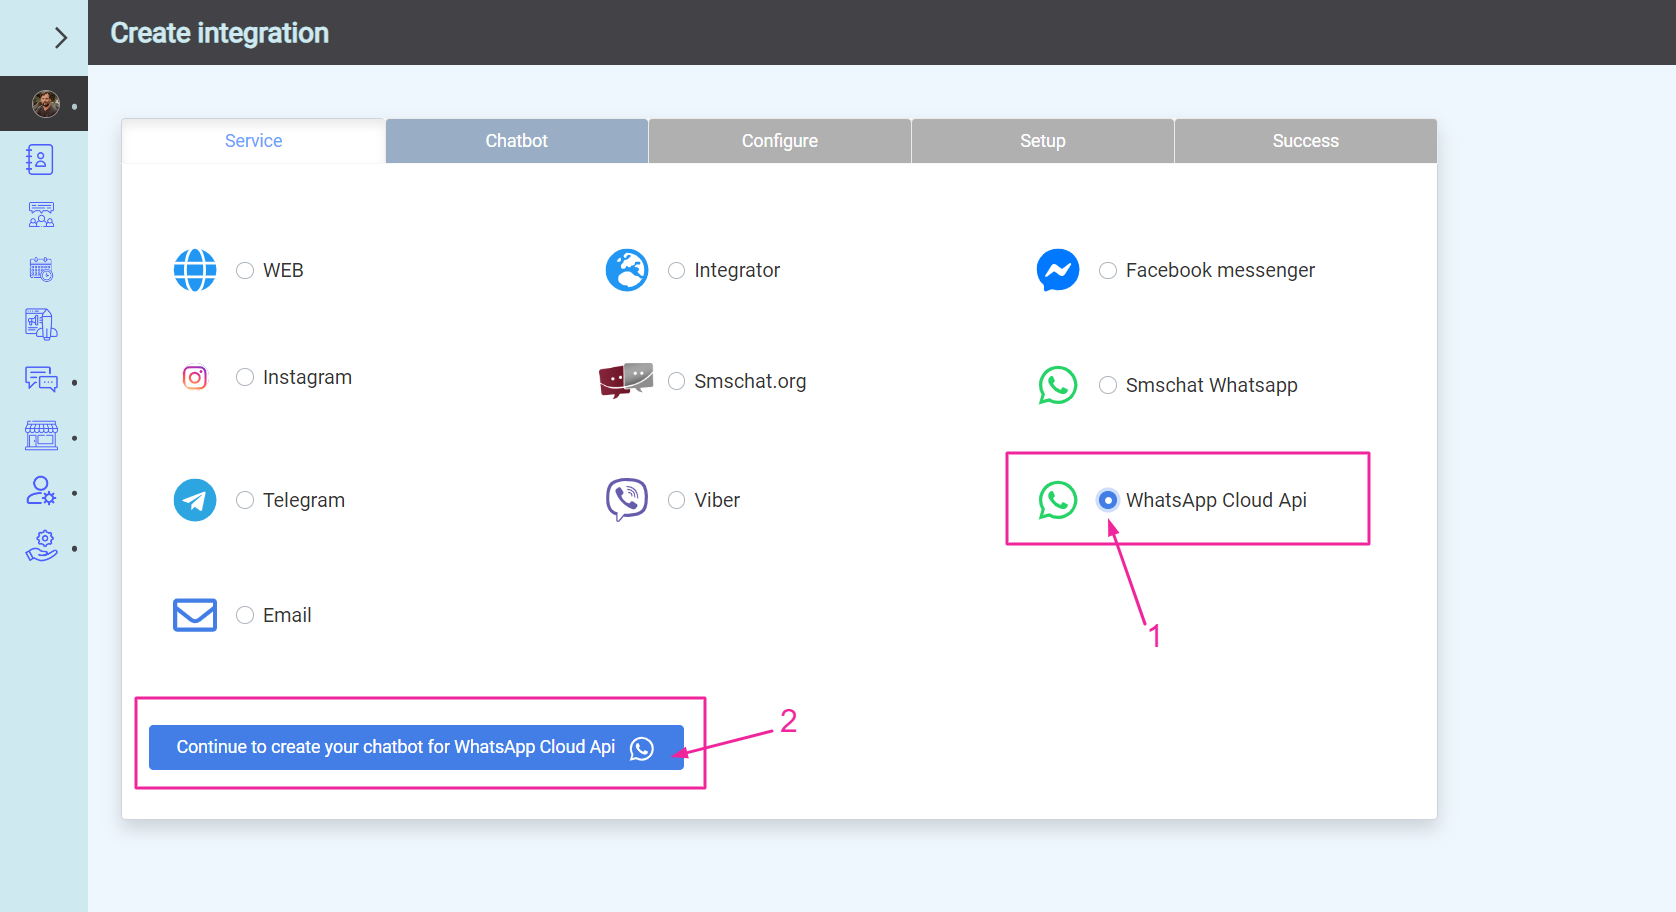This screenshot has height=912, width=1676.
Task: Click the Viber logo icon
Action: (x=627, y=499)
